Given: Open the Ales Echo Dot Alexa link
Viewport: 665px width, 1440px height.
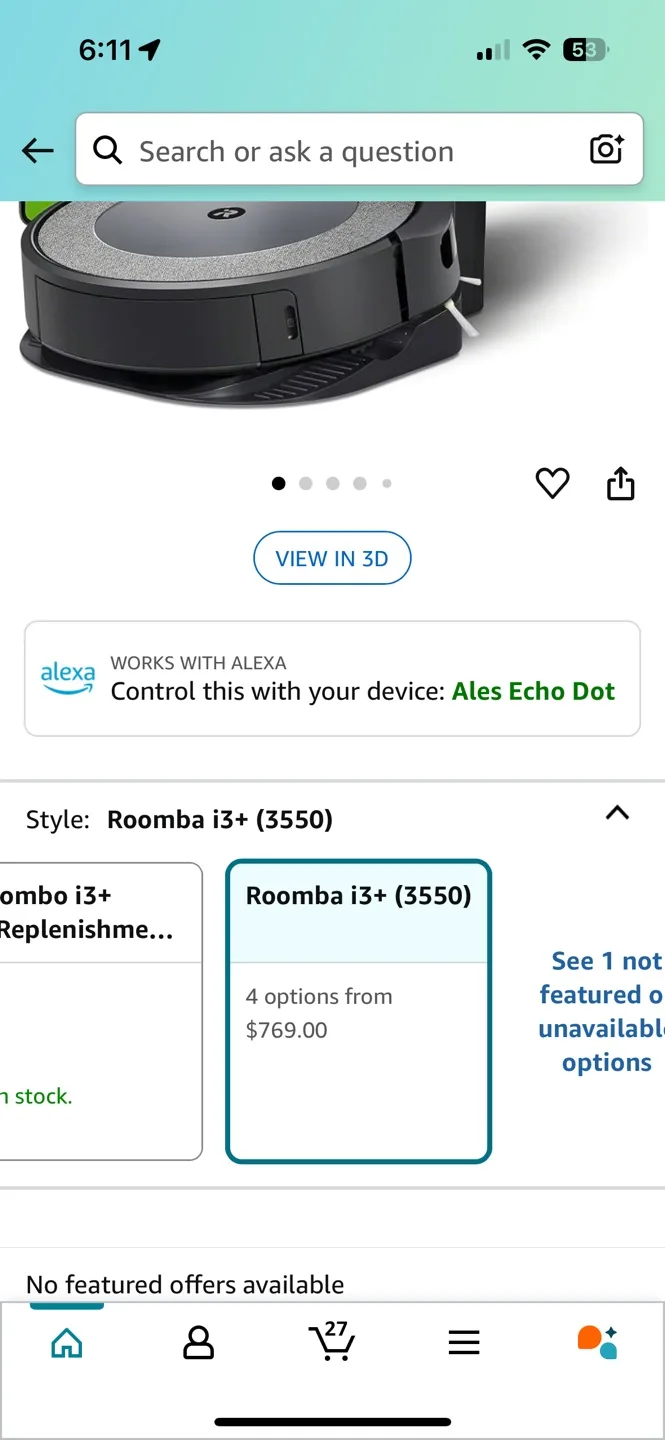Looking at the screenshot, I should (533, 691).
